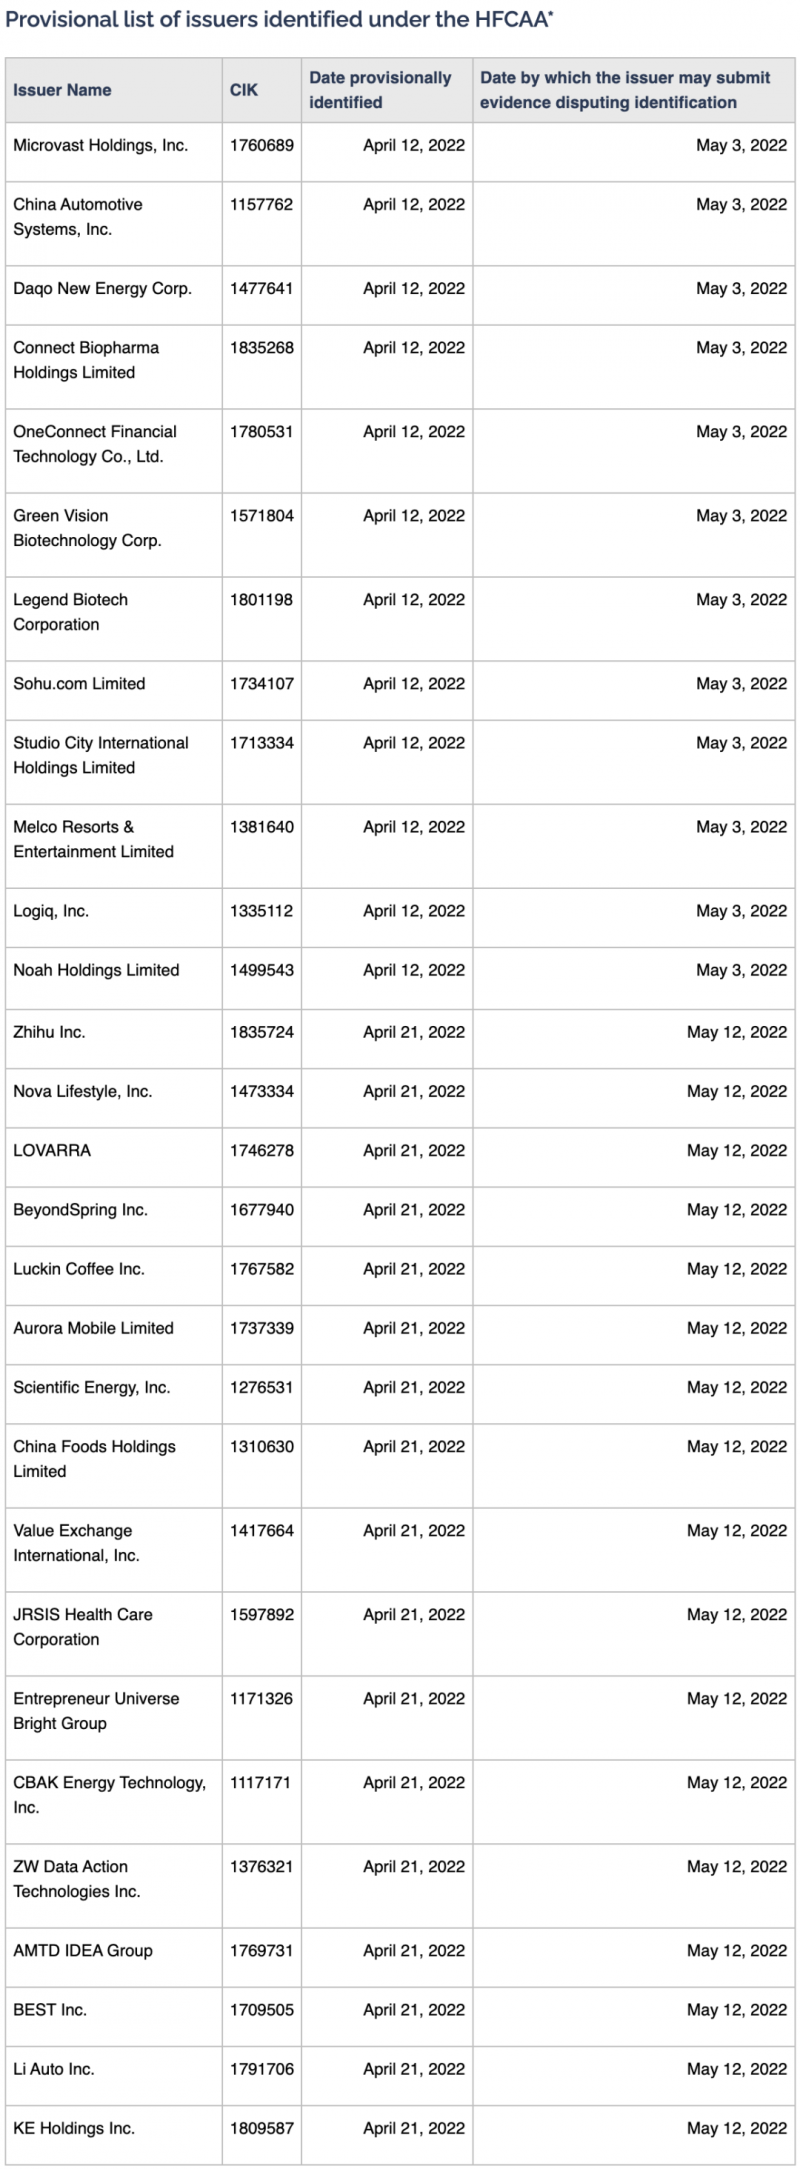Click the Sohu.com Limited issuer name
The image size is (800, 2169).
pyautogui.click(x=79, y=683)
